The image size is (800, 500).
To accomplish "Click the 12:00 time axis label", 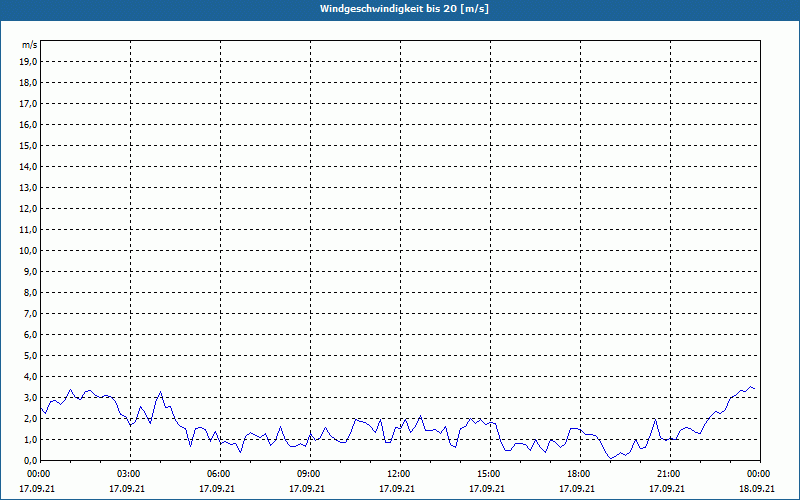I will 399,474.
